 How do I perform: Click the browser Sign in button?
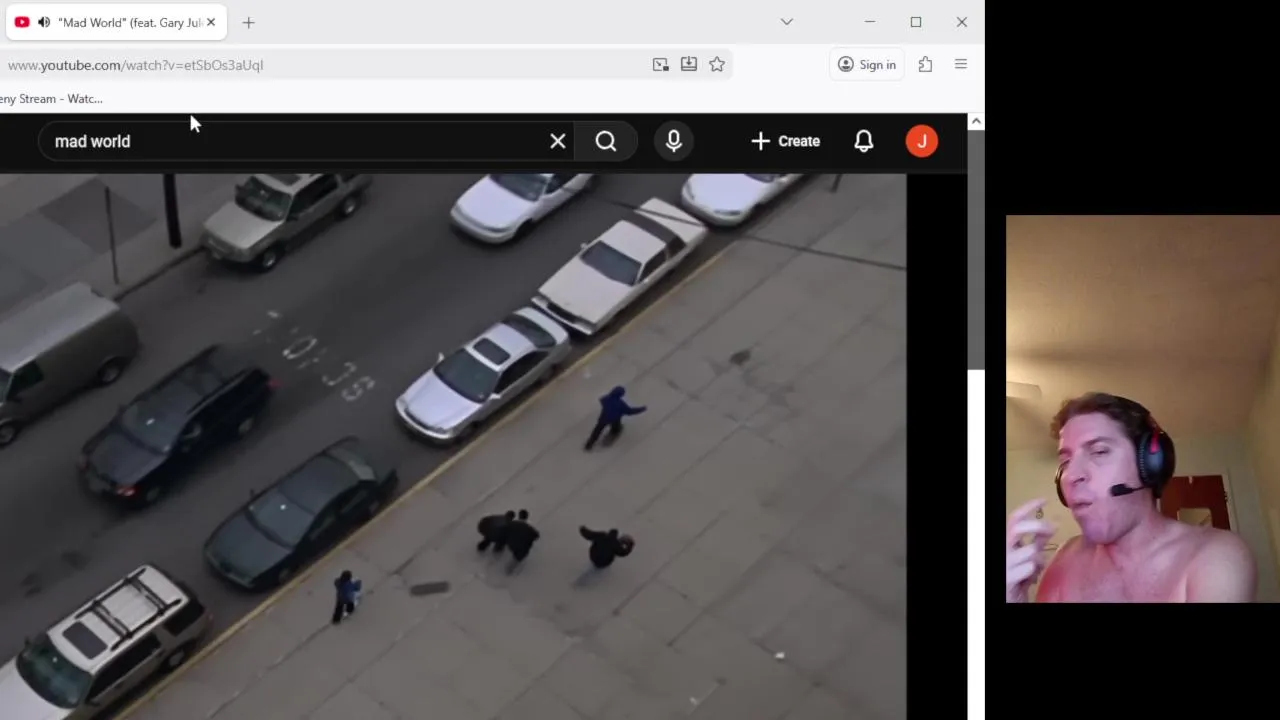[x=867, y=64]
